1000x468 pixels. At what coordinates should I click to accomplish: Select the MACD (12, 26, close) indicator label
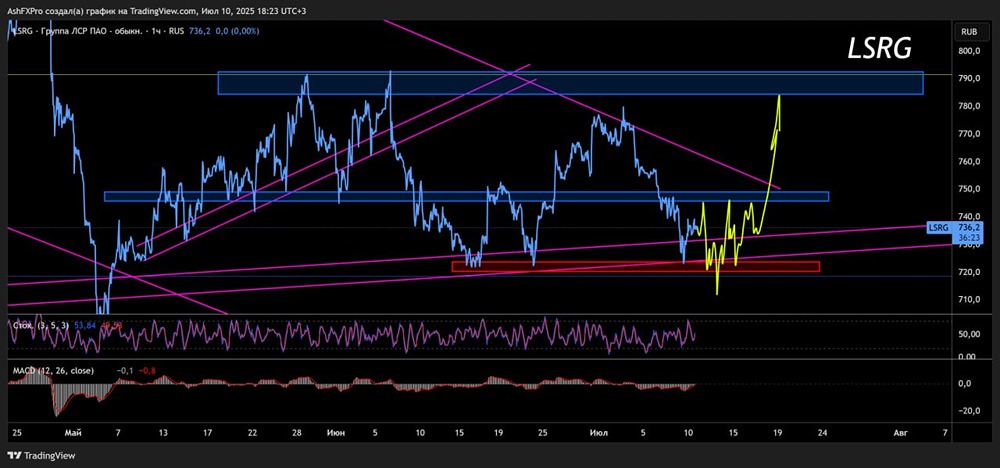click(53, 370)
